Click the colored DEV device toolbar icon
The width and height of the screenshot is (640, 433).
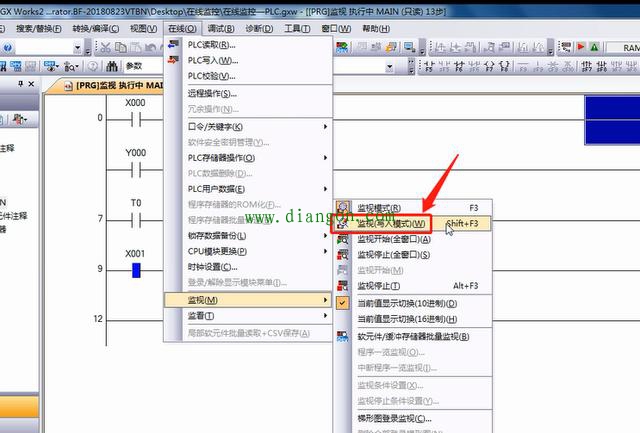coord(342,47)
